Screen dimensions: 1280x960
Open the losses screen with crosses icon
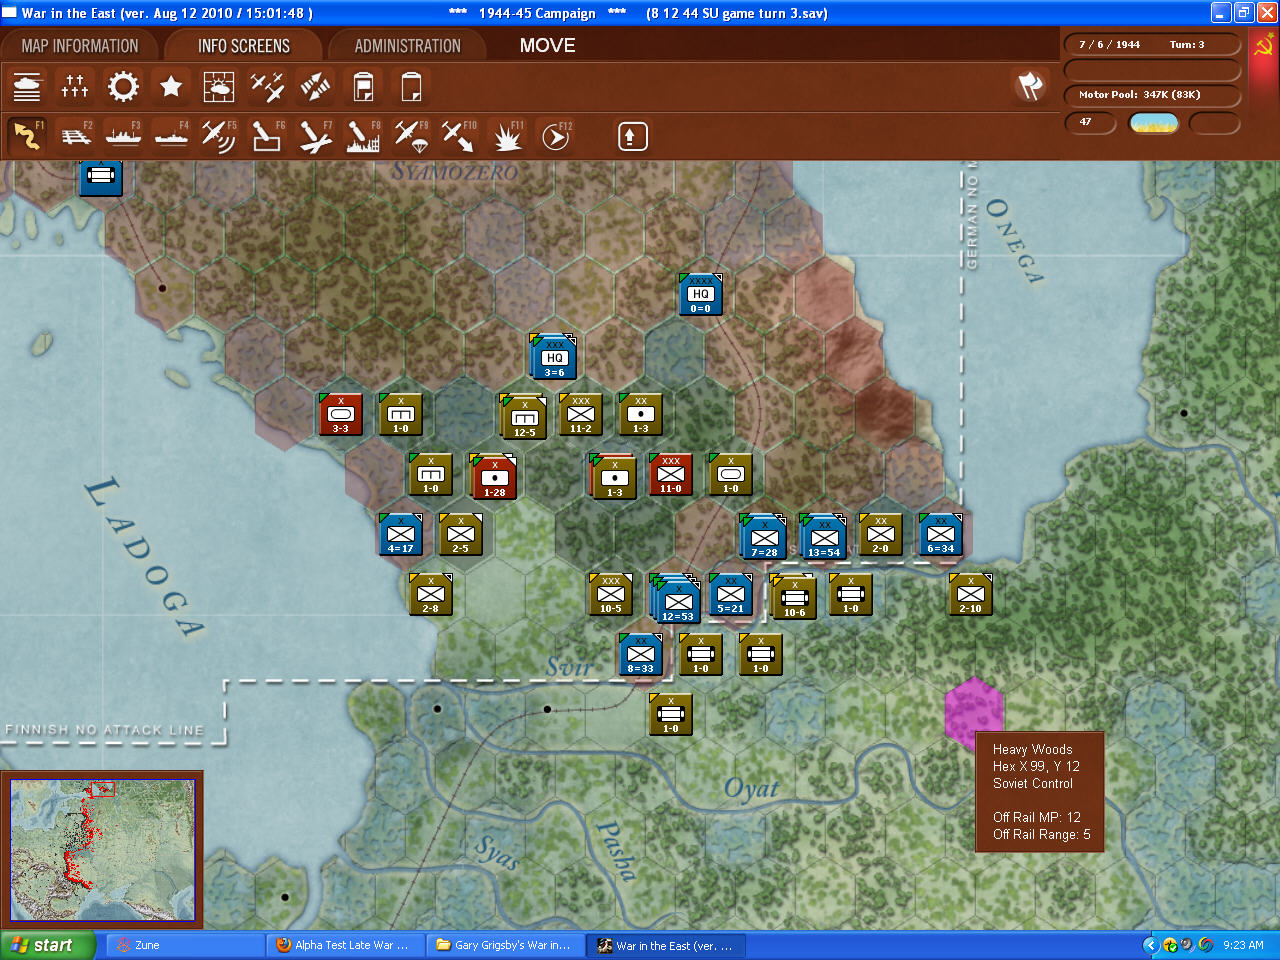point(75,87)
